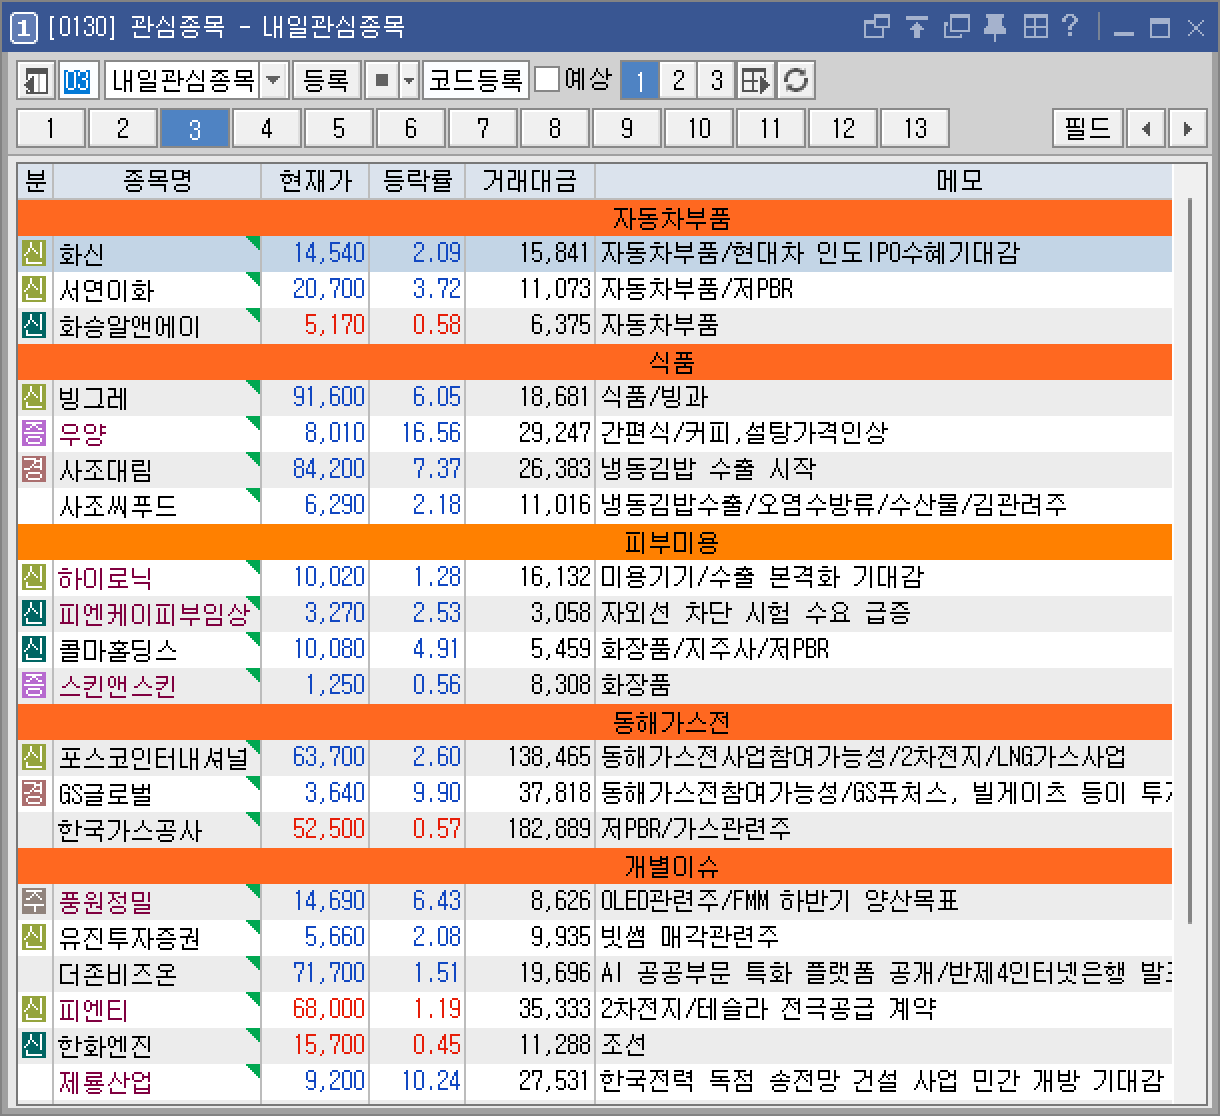The image size is (1220, 1116).
Task: Click the number 1 window icon in title bar
Action: pos(23,27)
